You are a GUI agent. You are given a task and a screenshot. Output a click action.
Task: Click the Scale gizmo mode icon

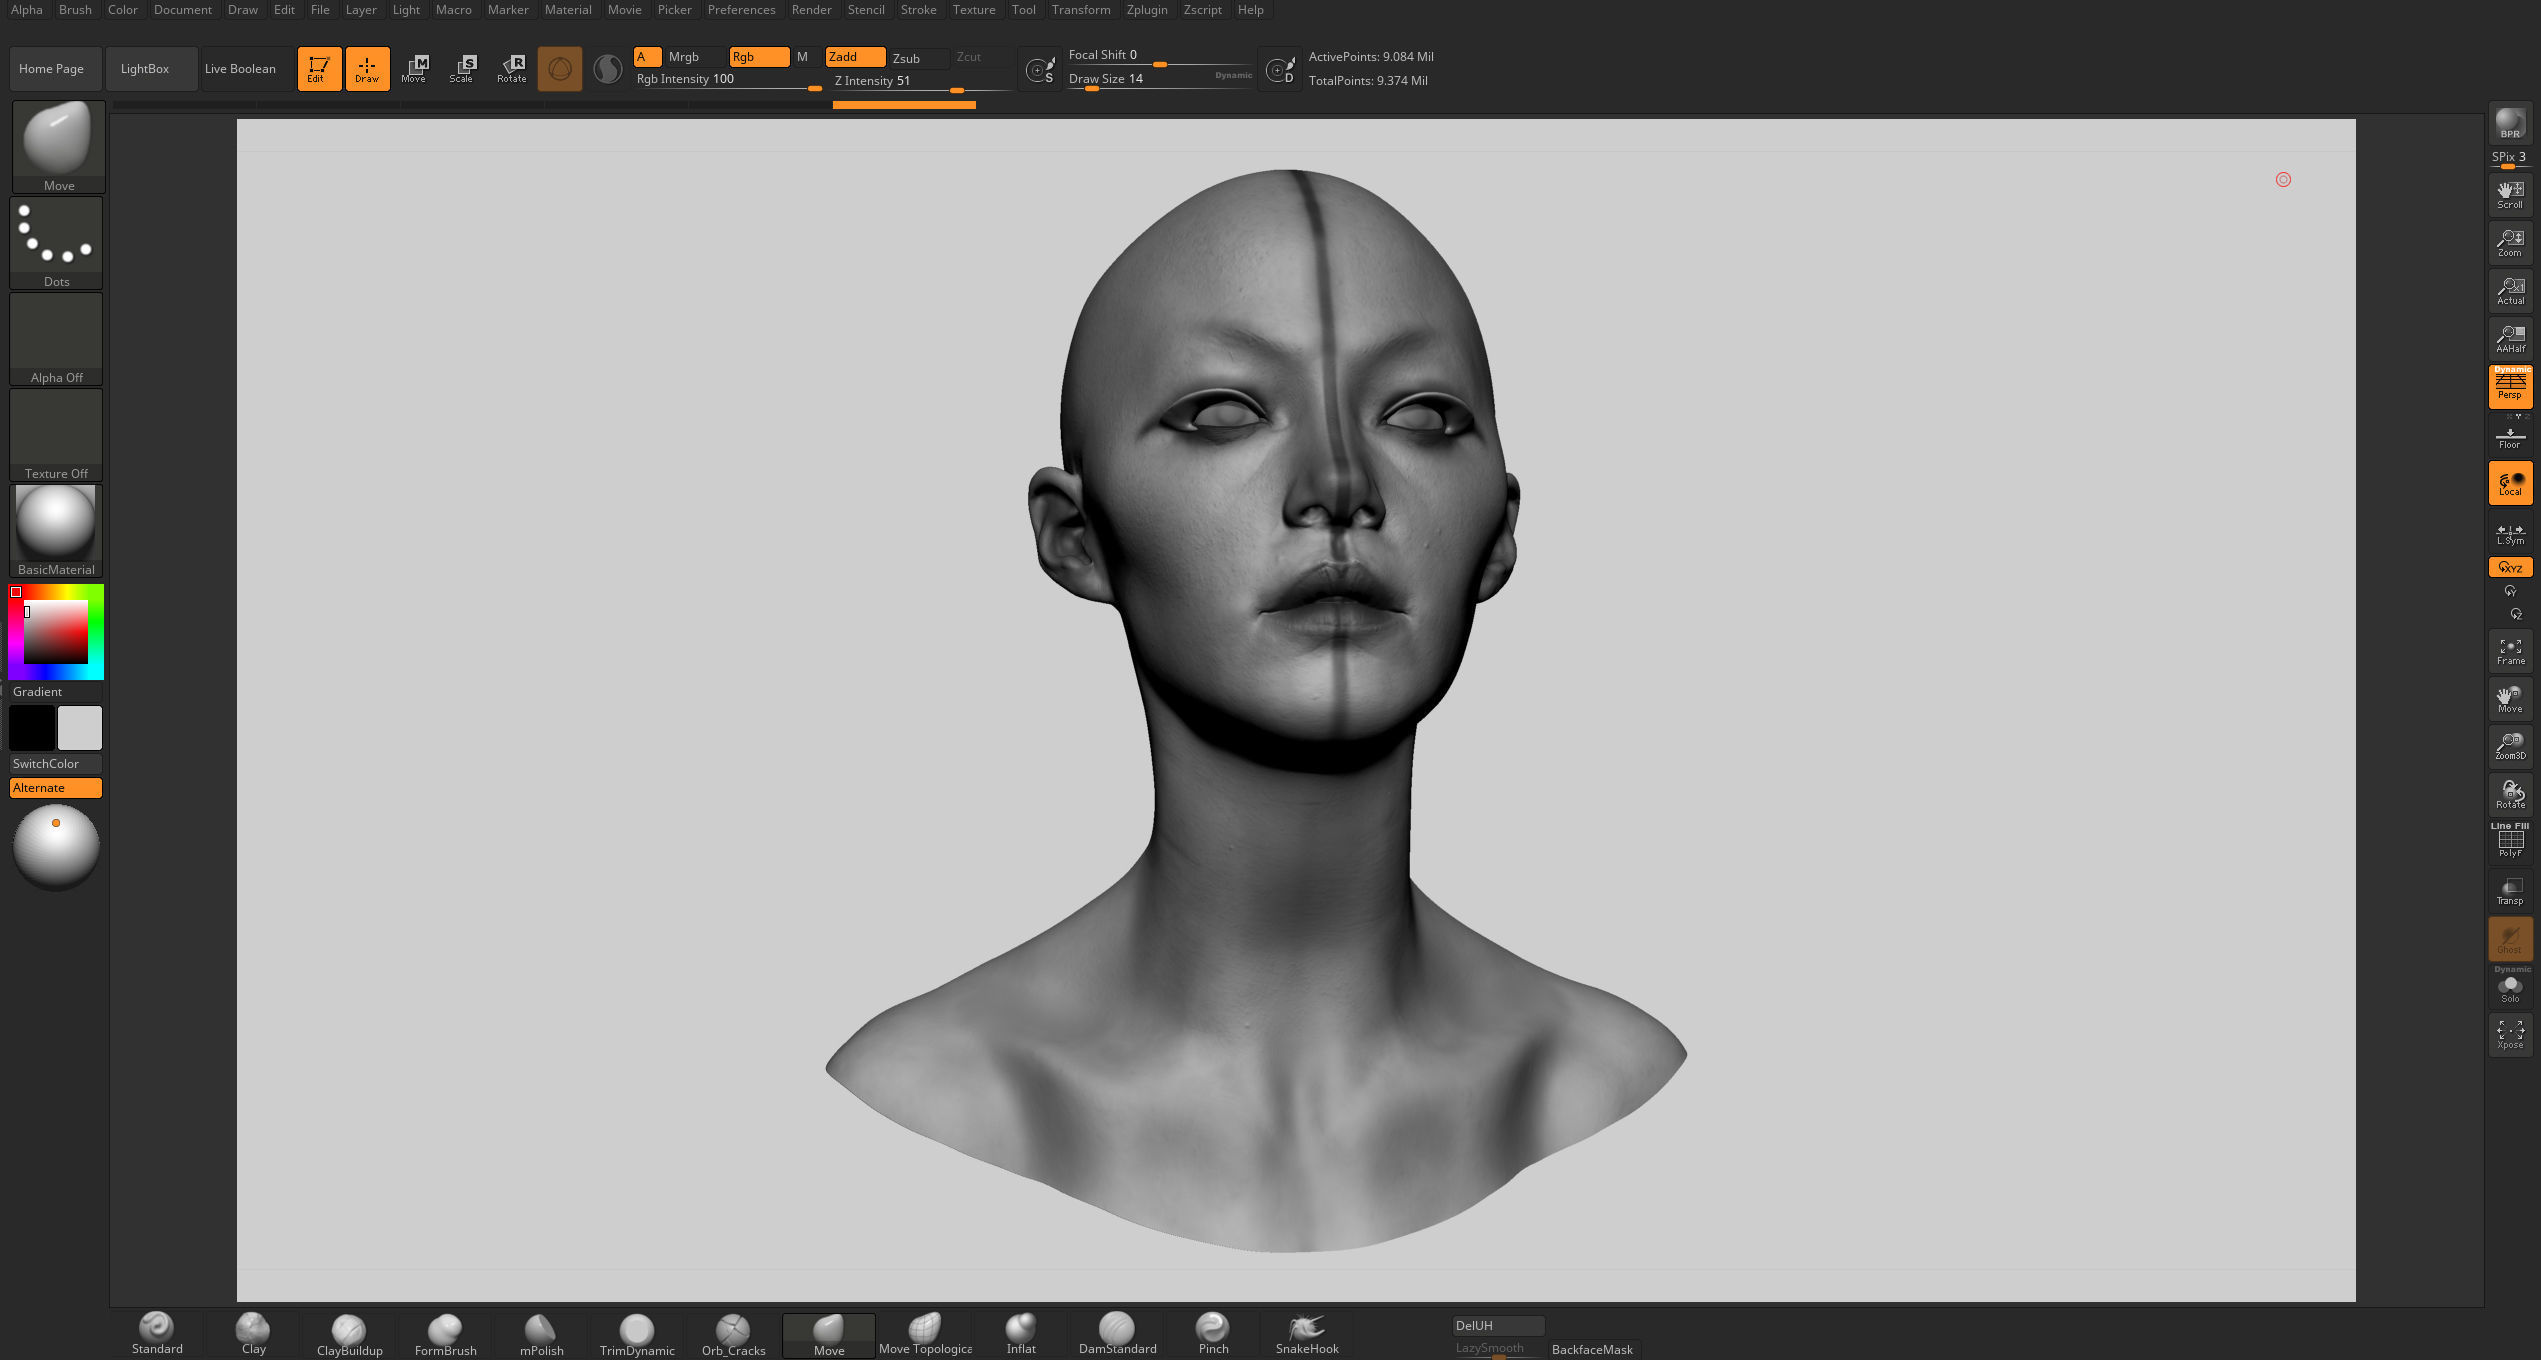[463, 68]
